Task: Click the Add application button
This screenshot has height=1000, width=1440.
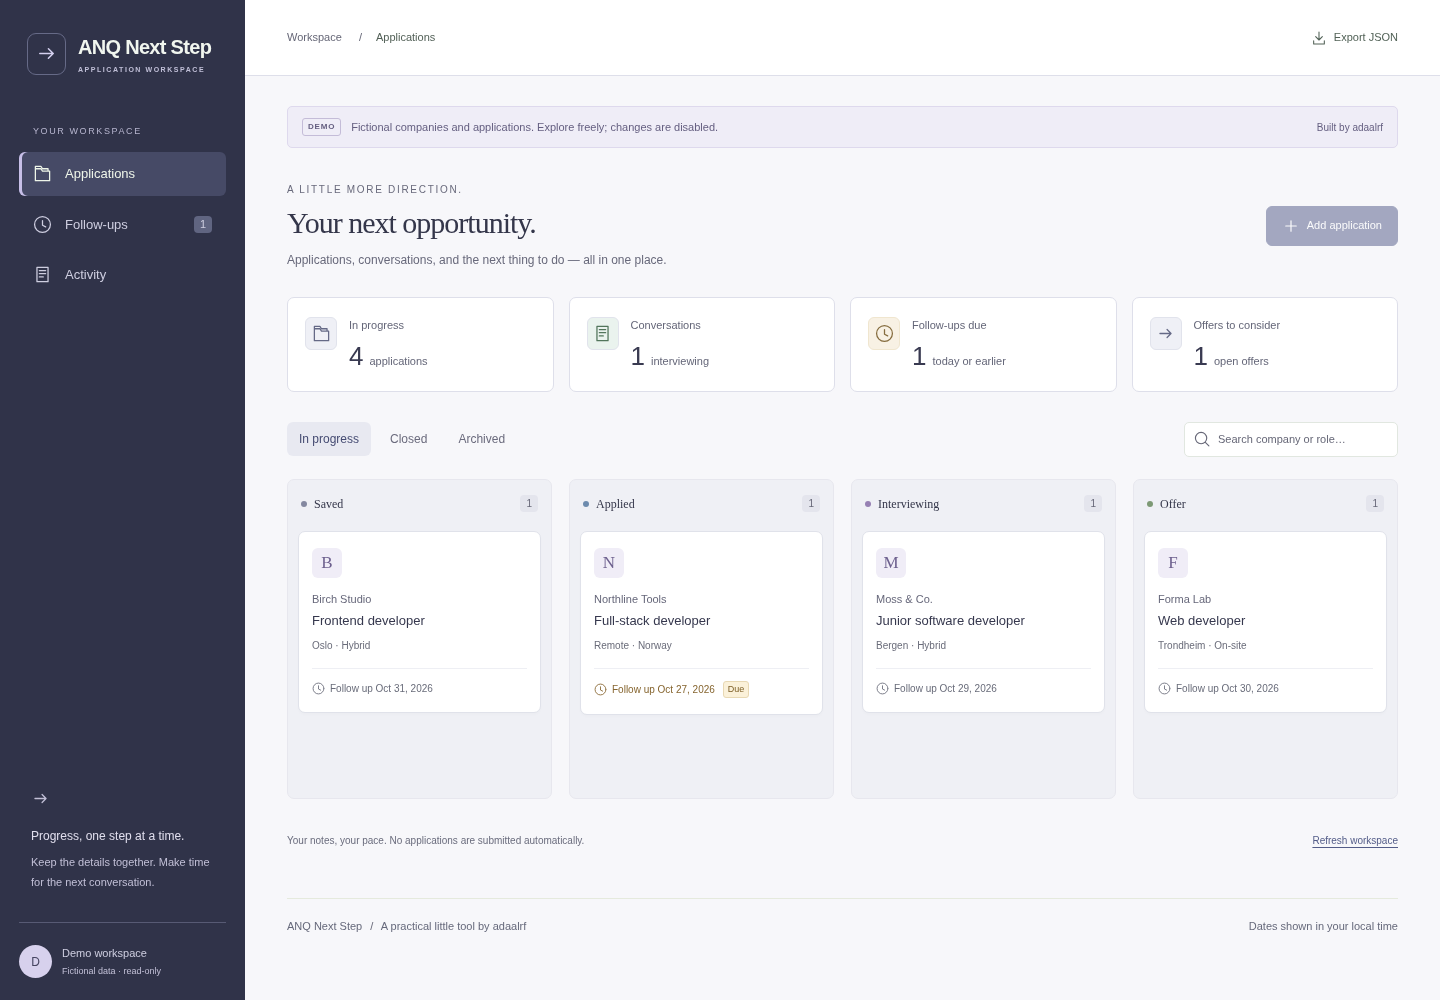Action: click(x=1332, y=226)
